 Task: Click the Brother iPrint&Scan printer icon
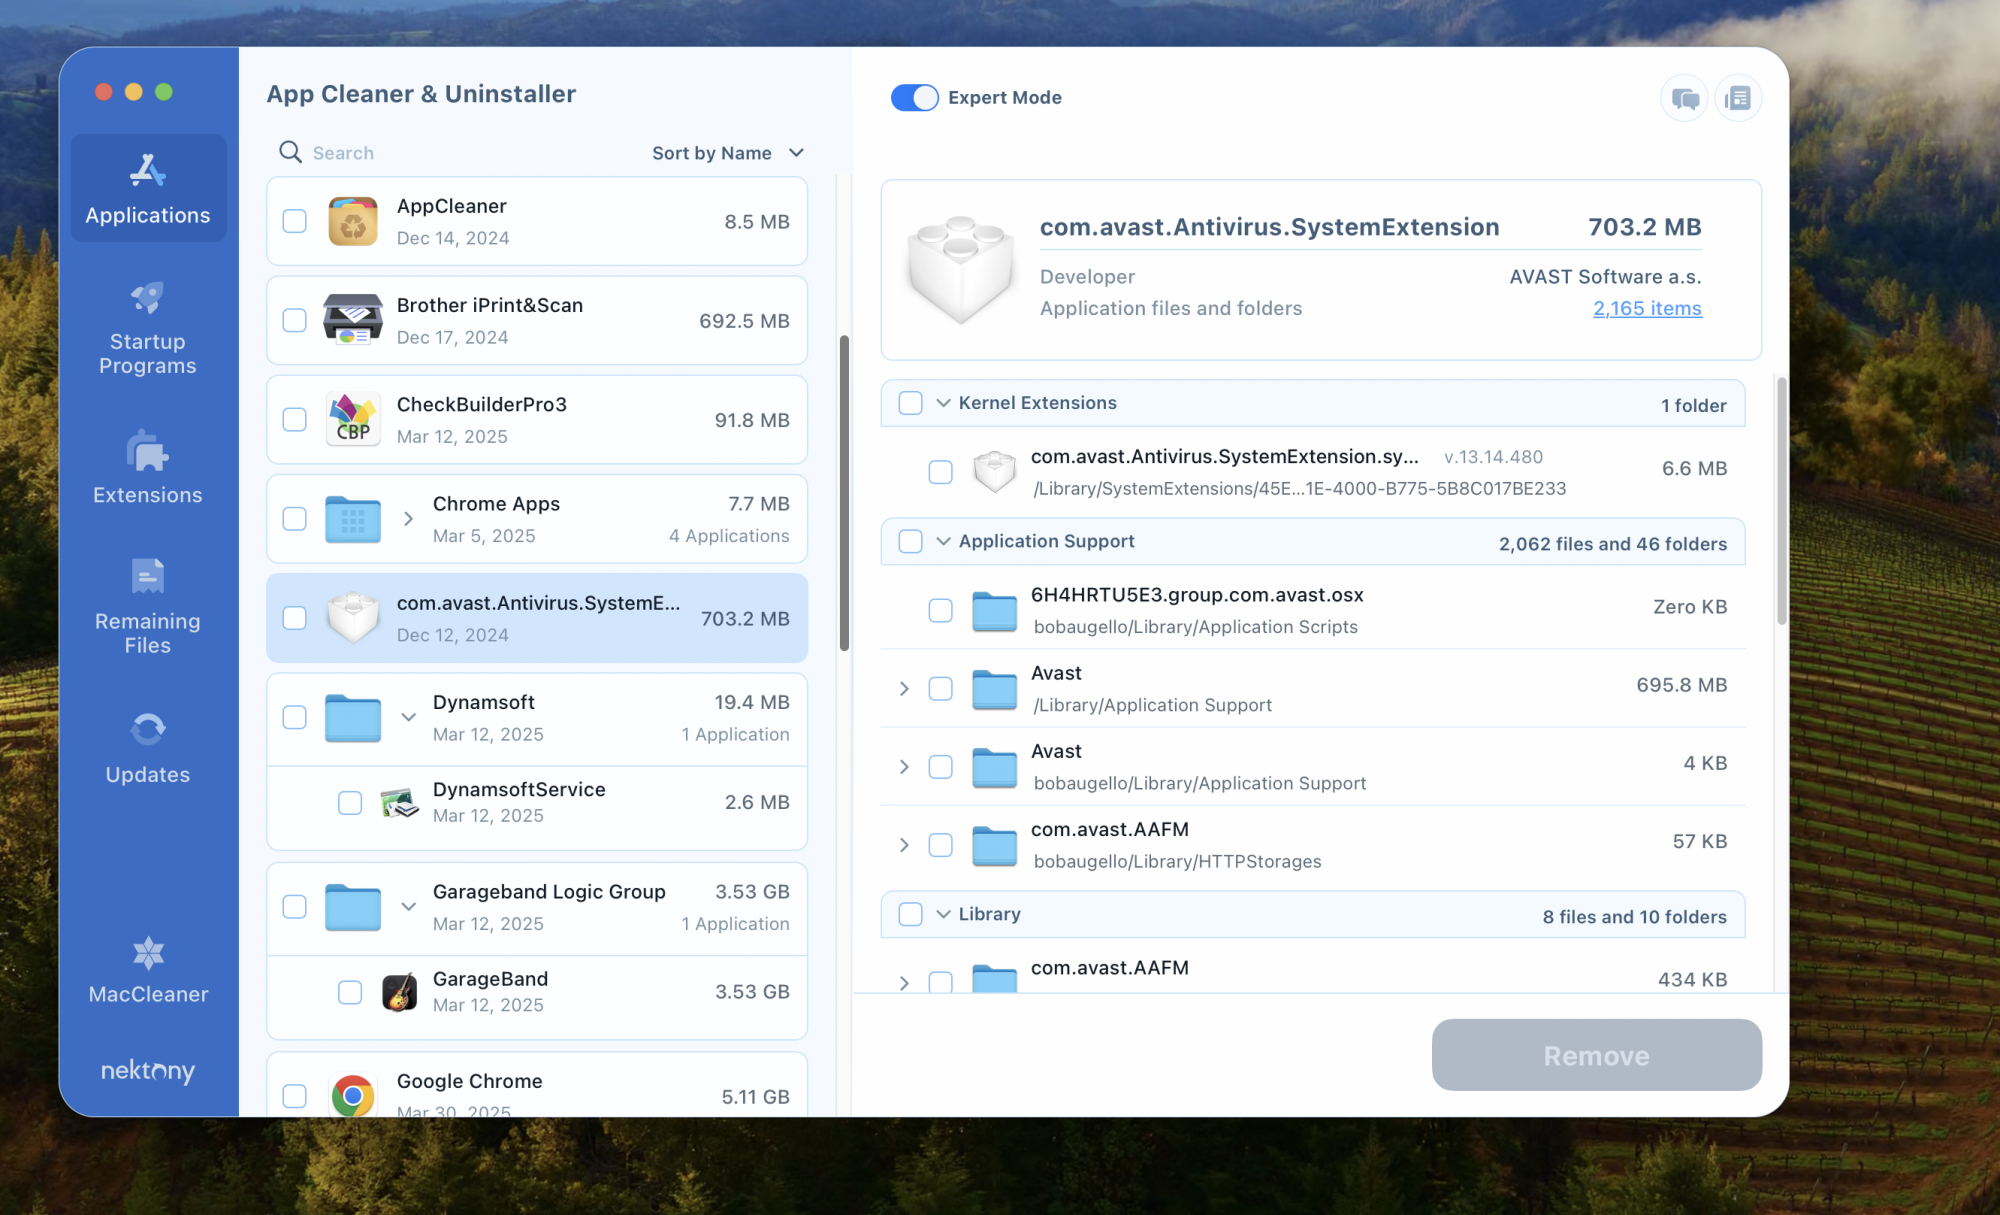(x=353, y=320)
